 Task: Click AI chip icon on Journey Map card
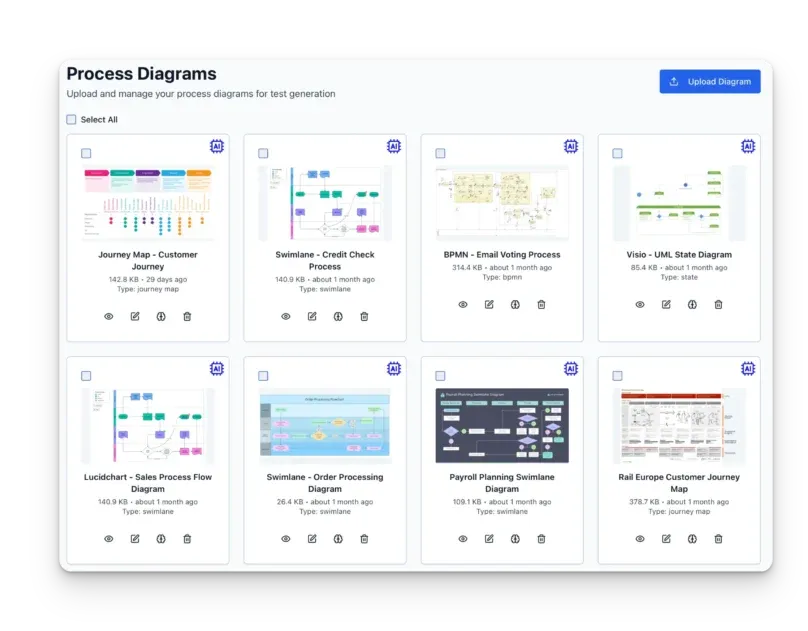(x=217, y=146)
